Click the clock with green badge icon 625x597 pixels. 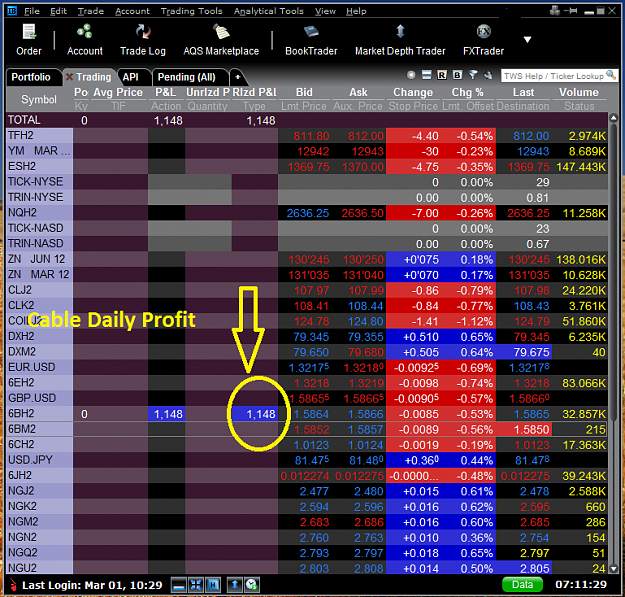tap(252, 585)
